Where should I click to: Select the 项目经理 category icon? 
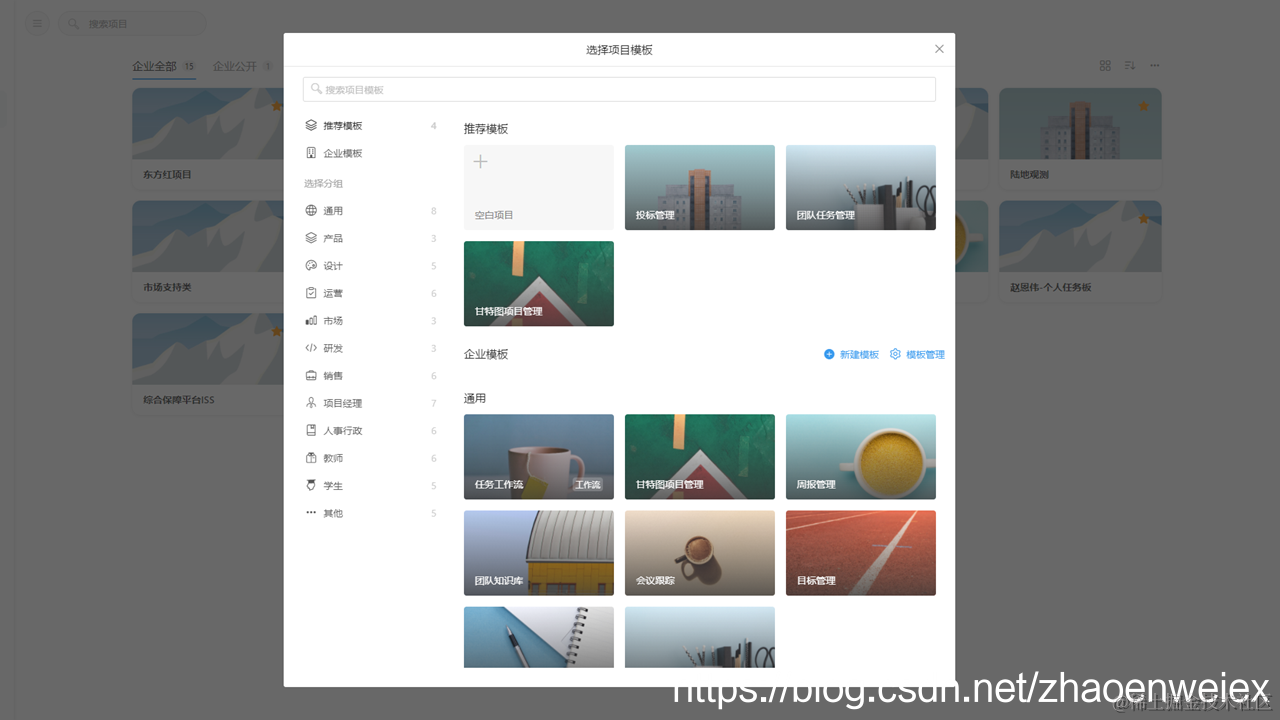point(311,402)
